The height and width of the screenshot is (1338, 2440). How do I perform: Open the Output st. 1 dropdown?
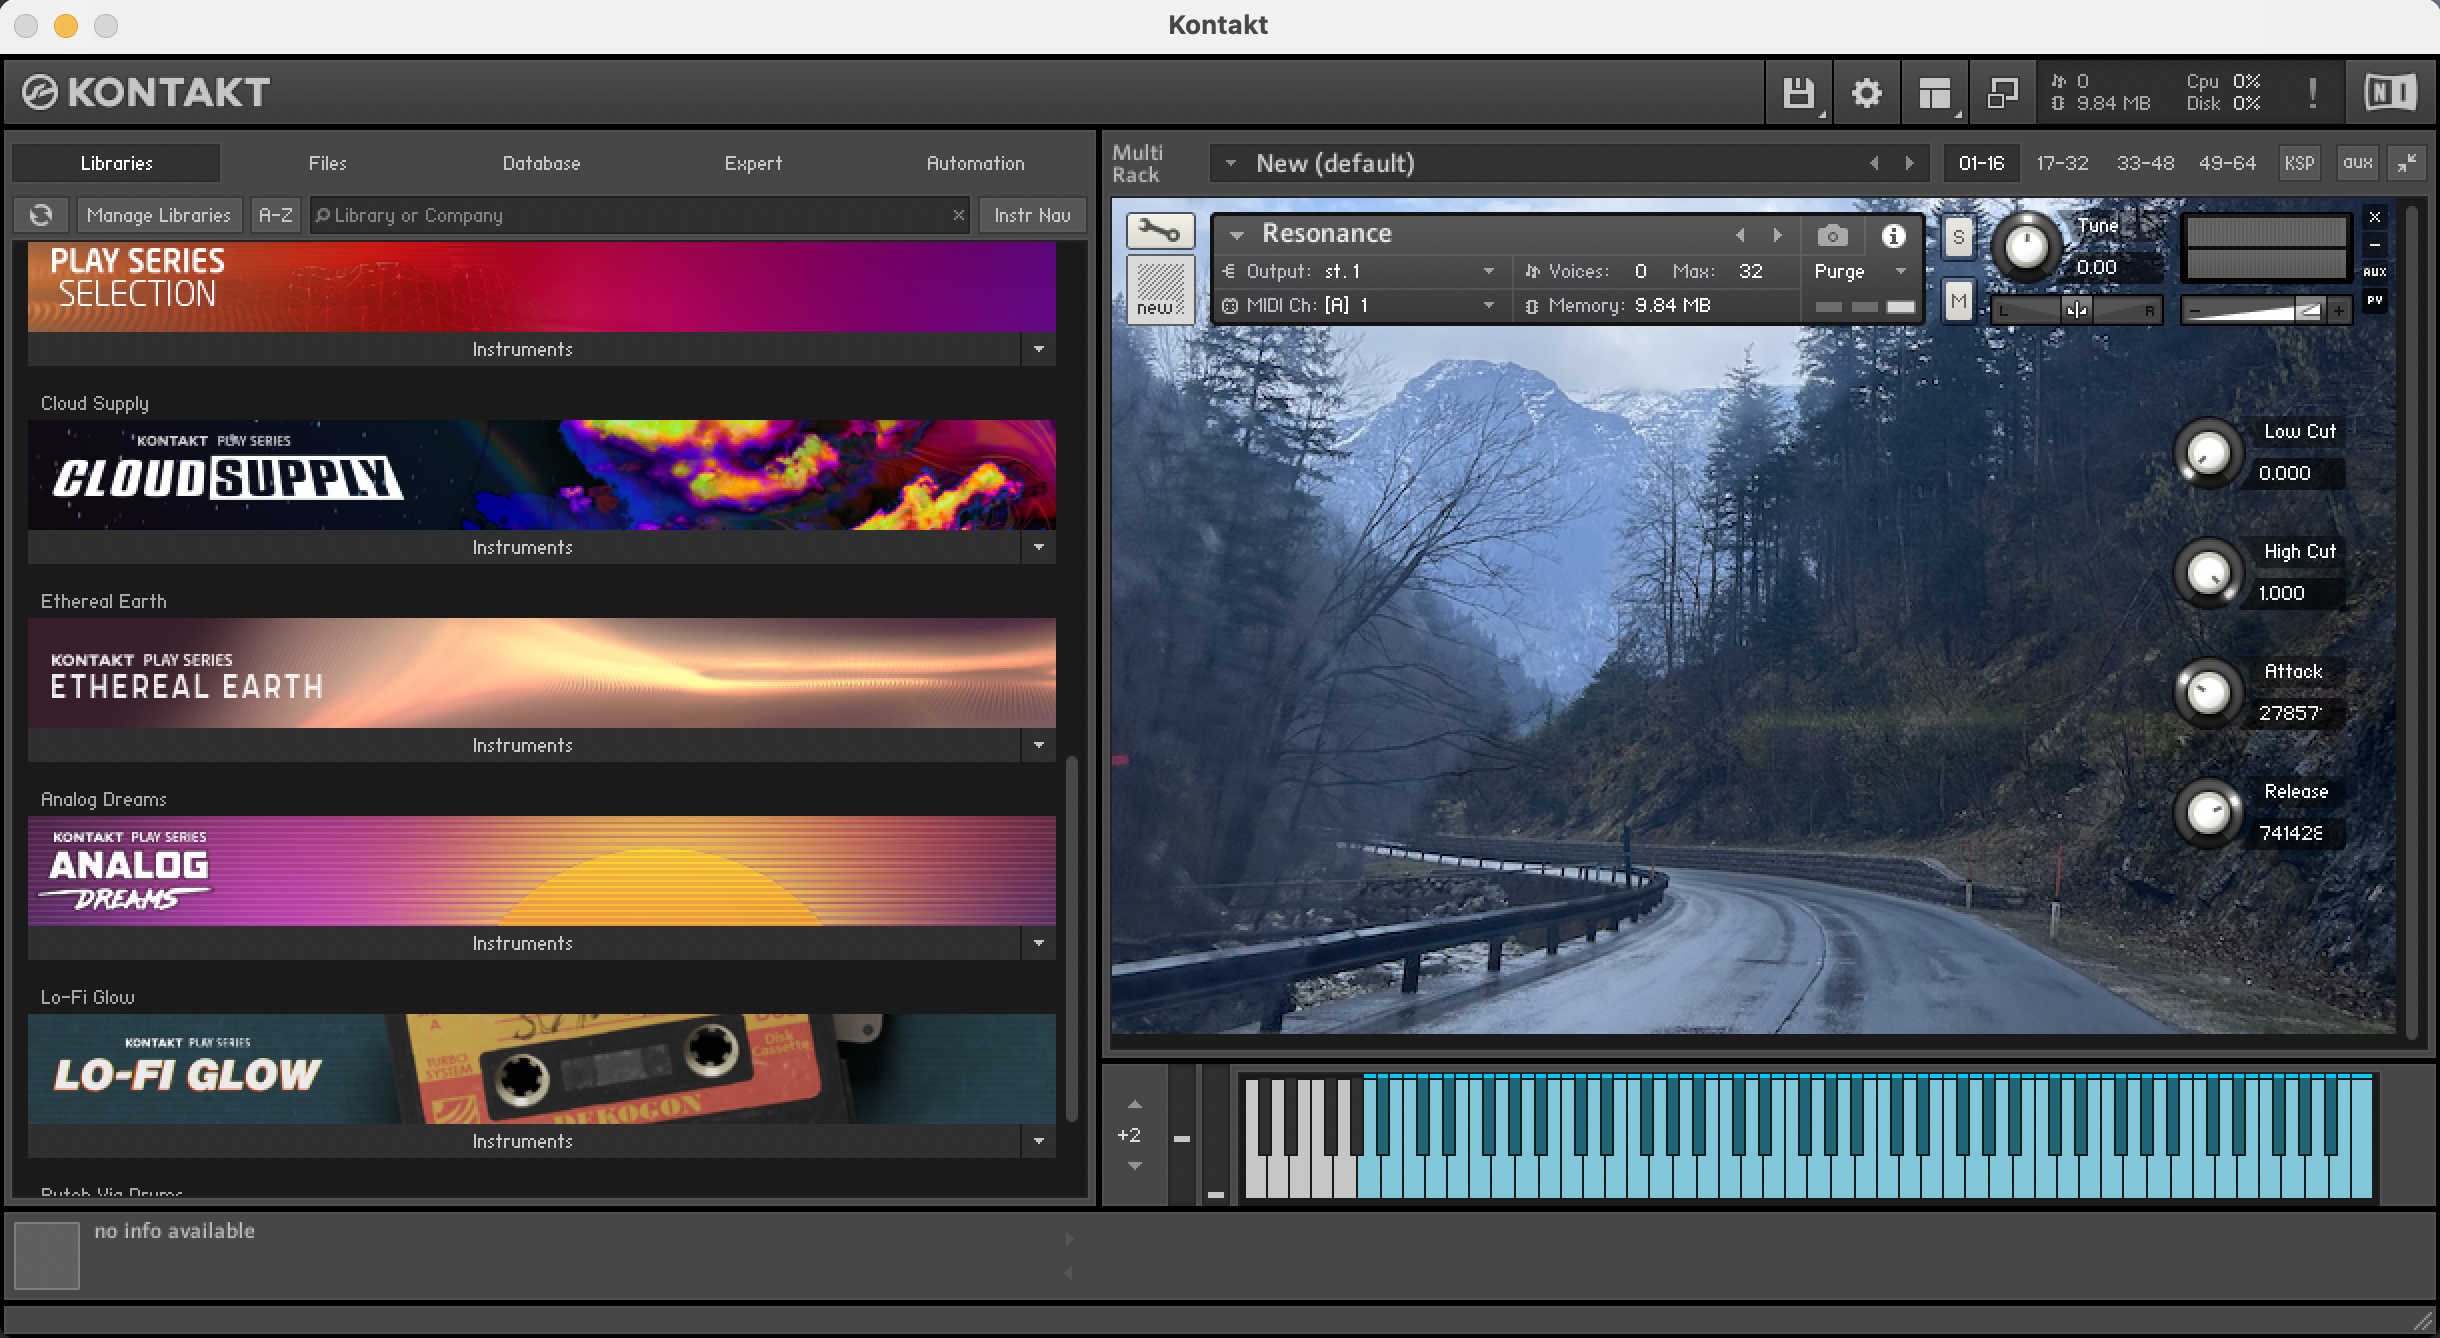(x=1489, y=271)
